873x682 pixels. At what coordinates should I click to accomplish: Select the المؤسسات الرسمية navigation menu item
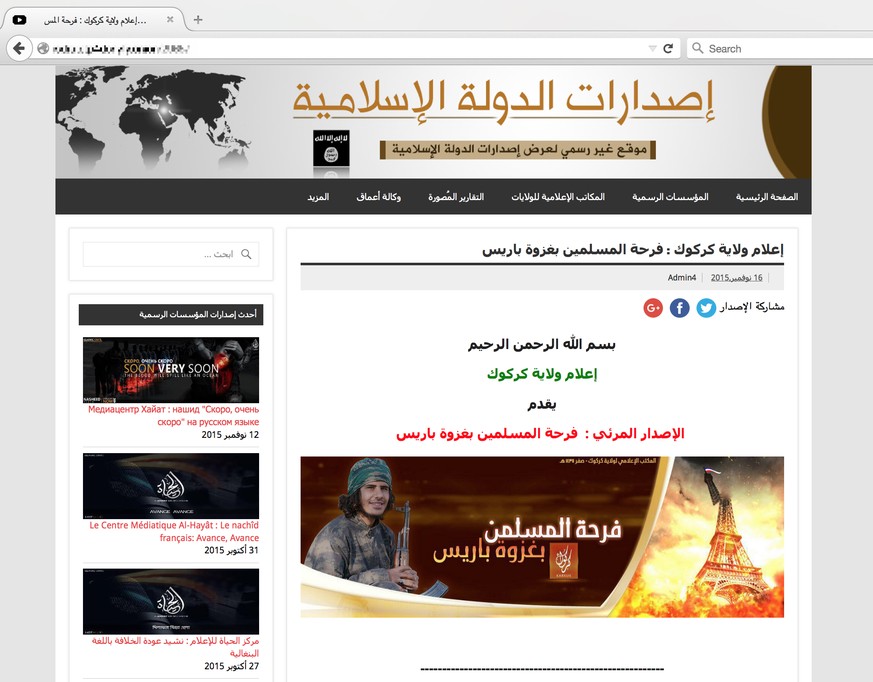670,197
